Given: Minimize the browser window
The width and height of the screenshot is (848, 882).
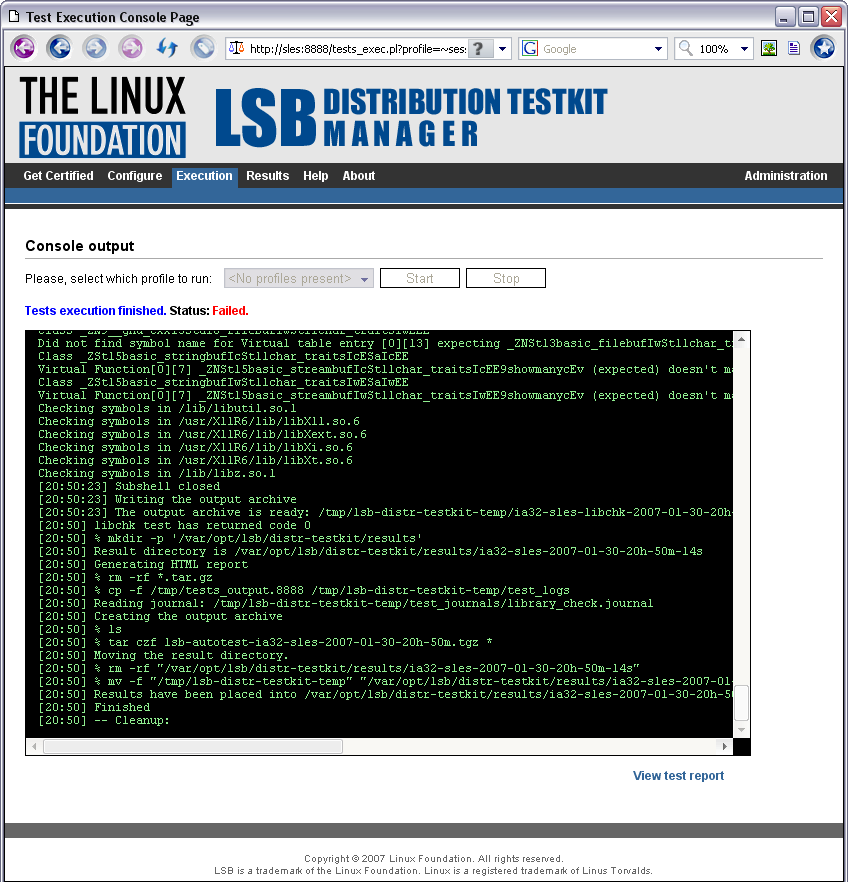Looking at the screenshot, I should point(784,17).
